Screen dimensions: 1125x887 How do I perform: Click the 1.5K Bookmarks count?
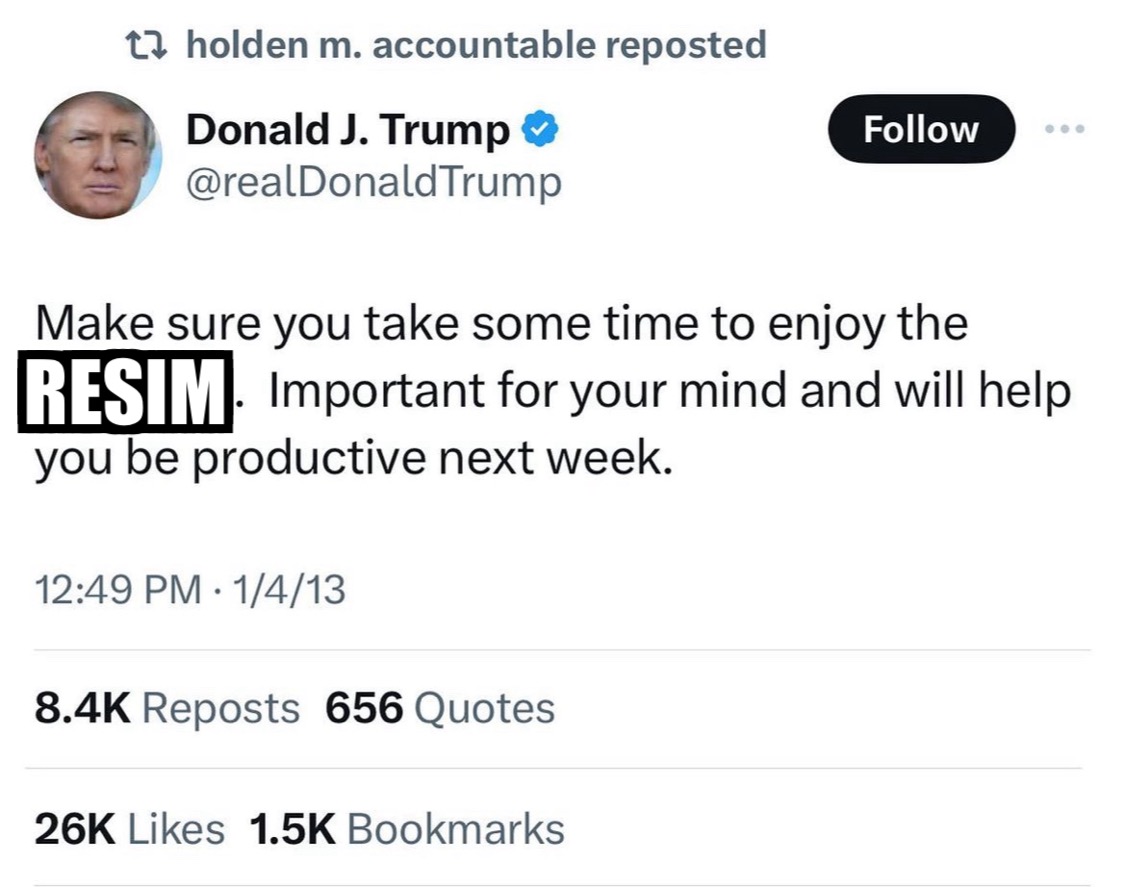407,828
